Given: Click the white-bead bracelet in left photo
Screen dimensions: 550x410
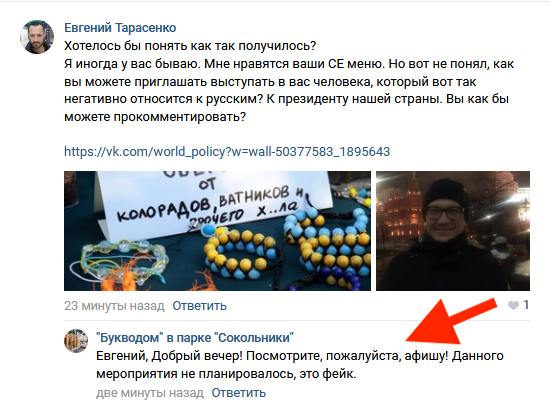Looking at the screenshot, I should click(x=121, y=260).
